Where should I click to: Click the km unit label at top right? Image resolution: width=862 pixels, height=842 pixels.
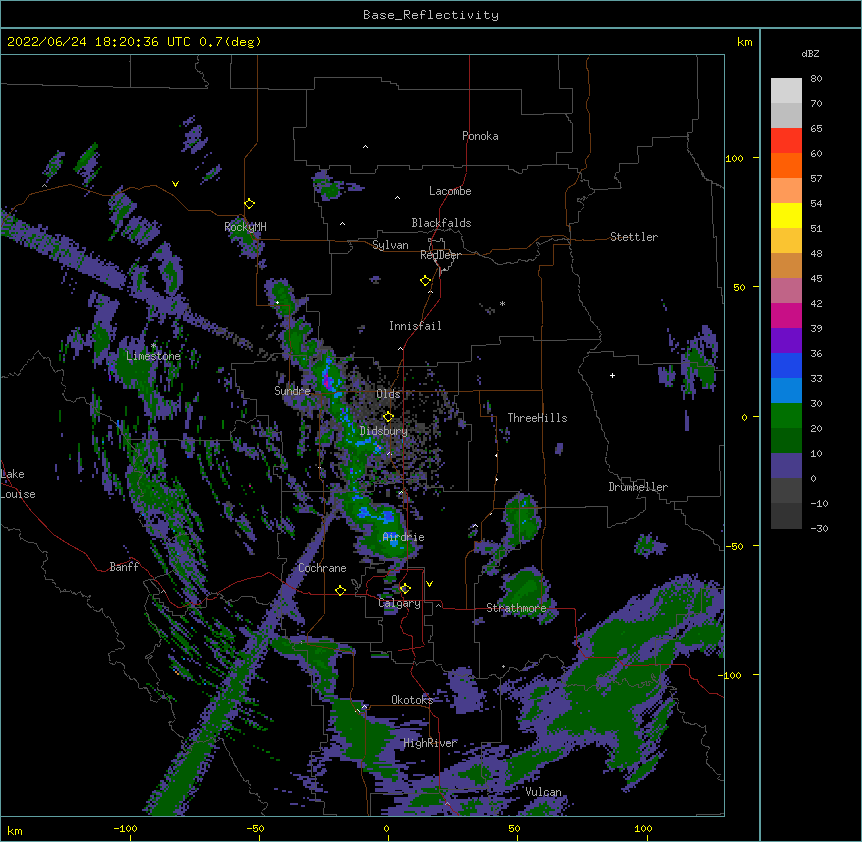tap(744, 42)
